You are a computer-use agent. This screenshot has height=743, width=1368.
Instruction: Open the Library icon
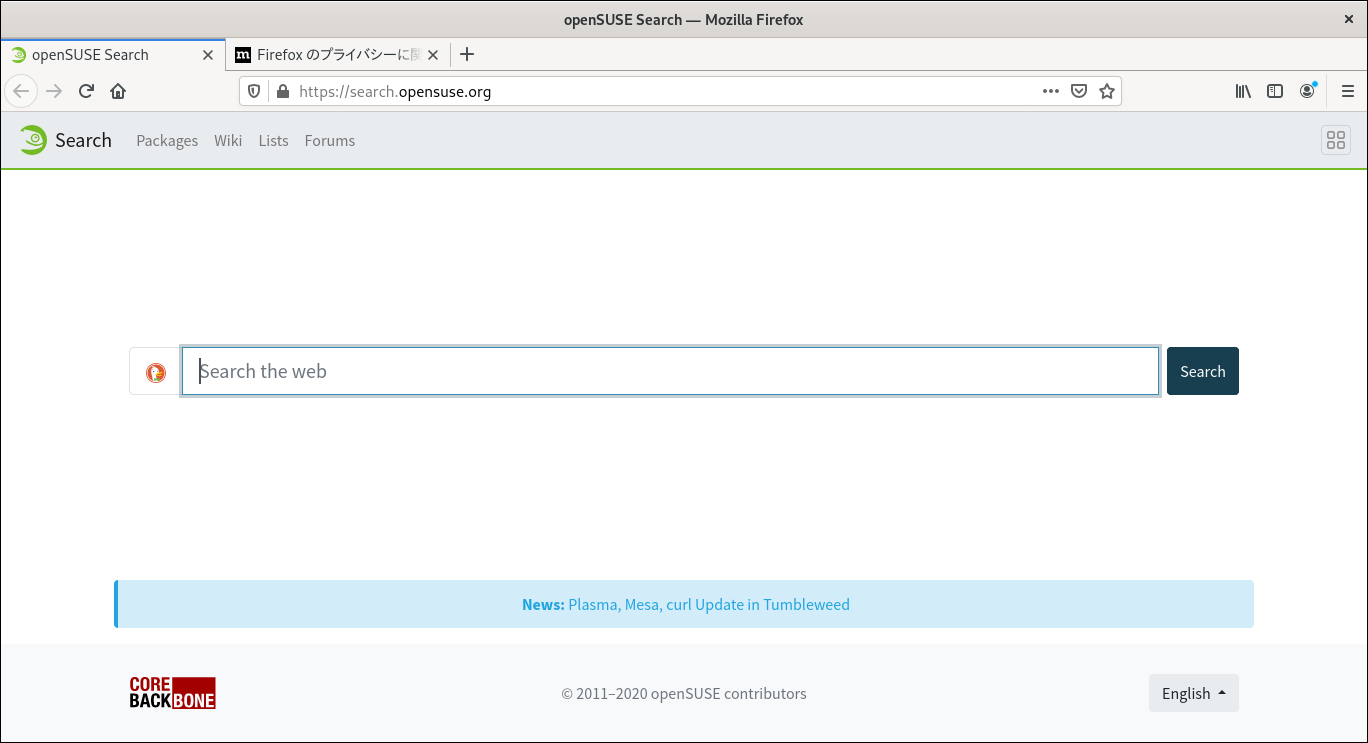click(x=1243, y=91)
